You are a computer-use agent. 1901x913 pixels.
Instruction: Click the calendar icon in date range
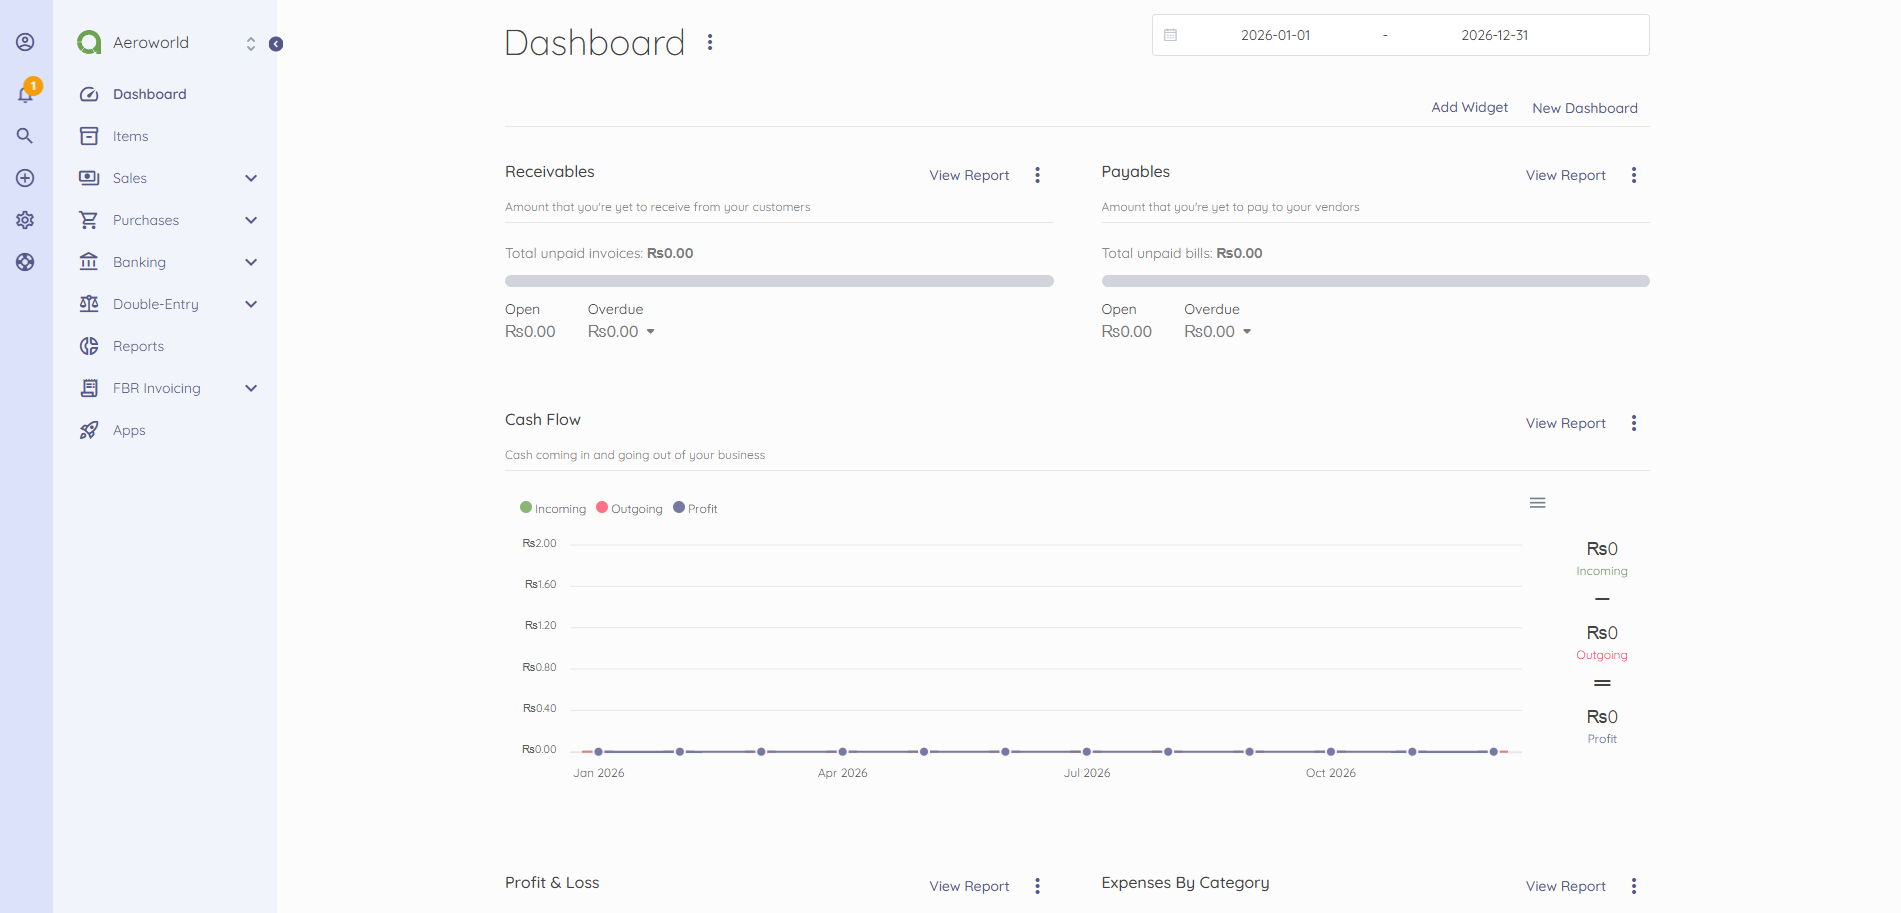[1170, 35]
